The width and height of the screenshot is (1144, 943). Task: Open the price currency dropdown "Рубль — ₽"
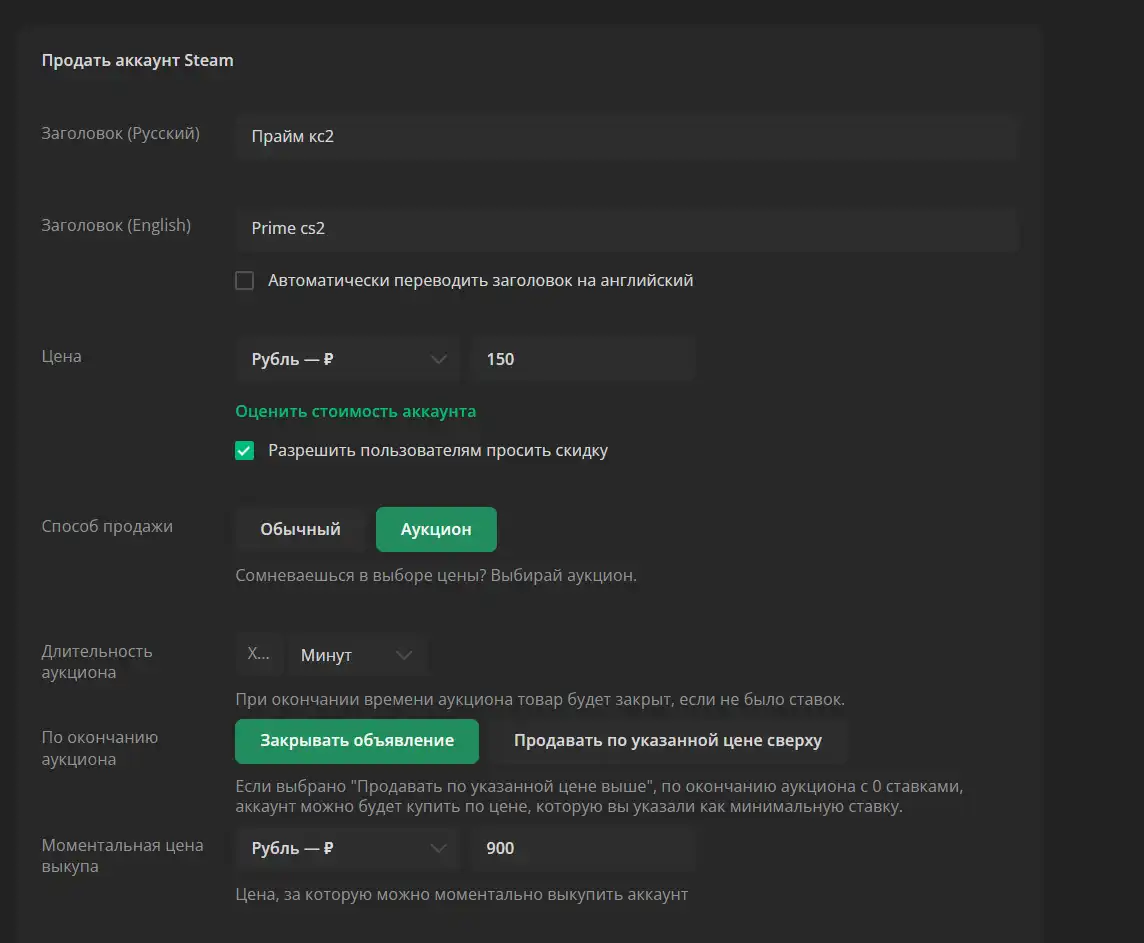(347, 360)
